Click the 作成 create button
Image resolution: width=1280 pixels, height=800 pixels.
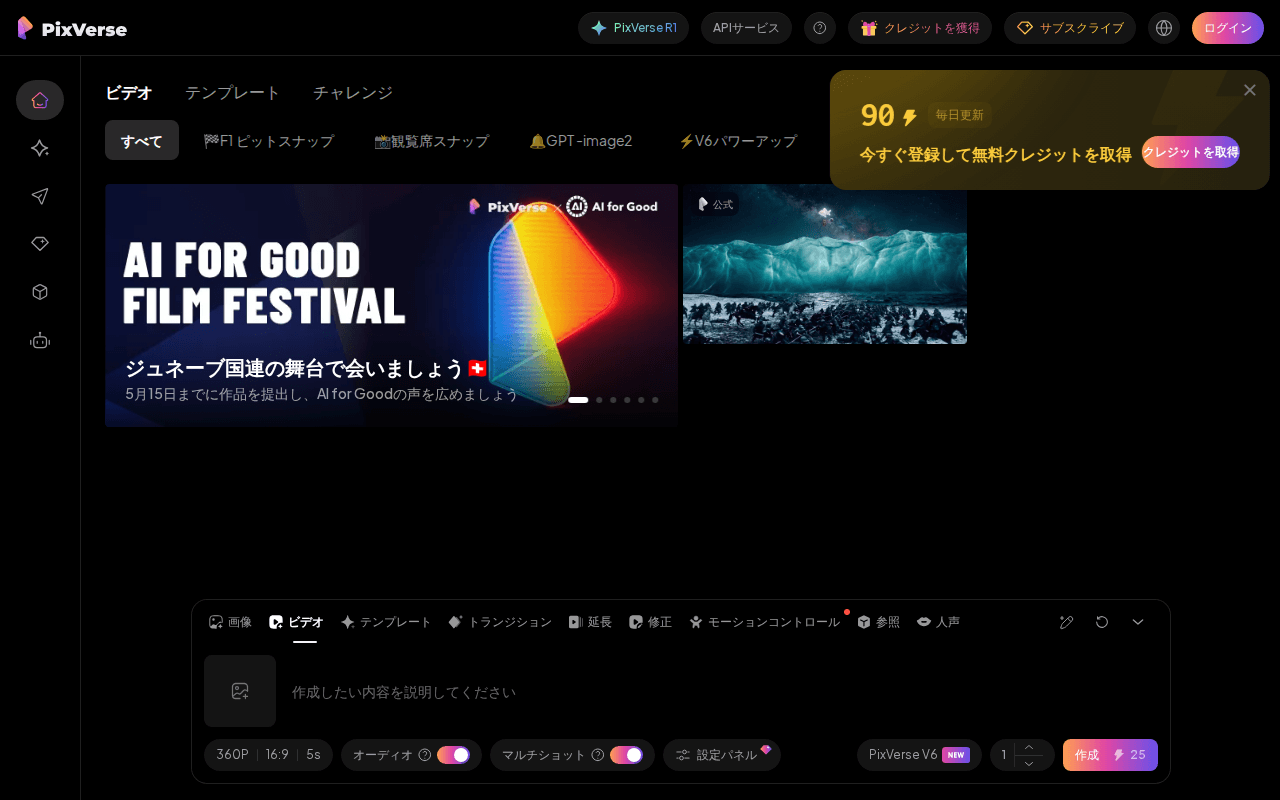click(1110, 755)
